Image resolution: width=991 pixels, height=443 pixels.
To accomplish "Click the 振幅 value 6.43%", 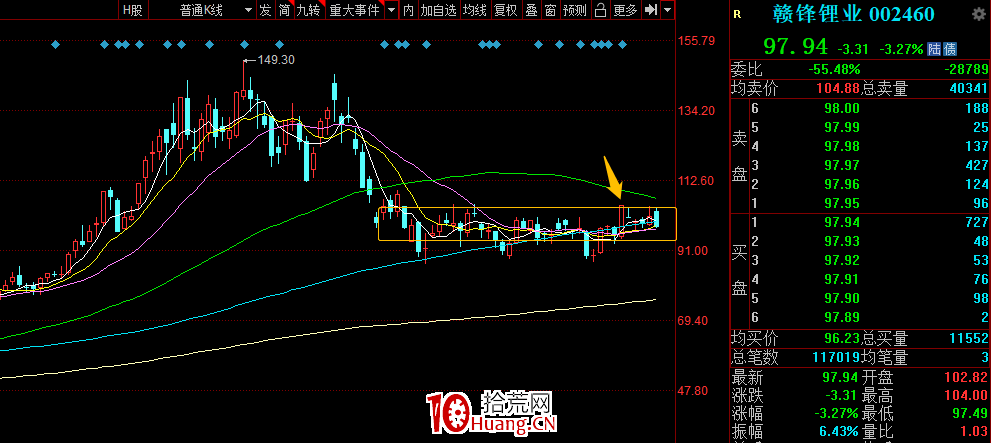I will 839,432.
